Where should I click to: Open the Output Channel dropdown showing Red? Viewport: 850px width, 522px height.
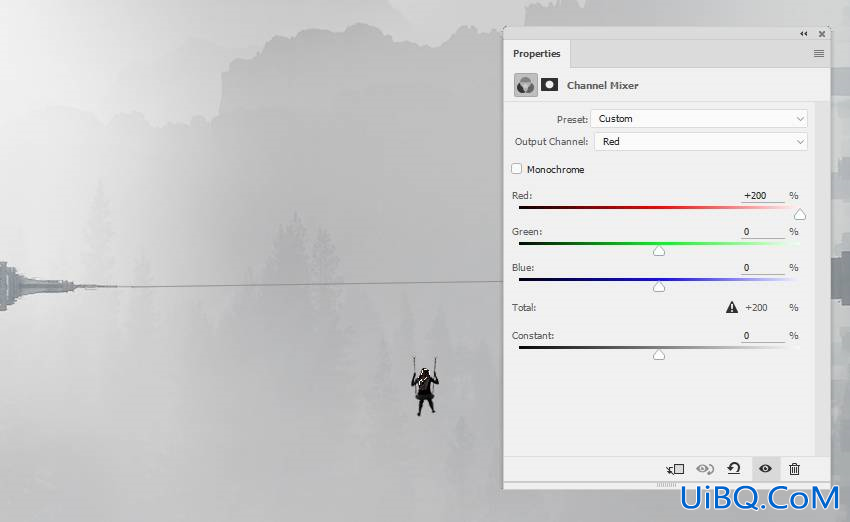pos(700,141)
